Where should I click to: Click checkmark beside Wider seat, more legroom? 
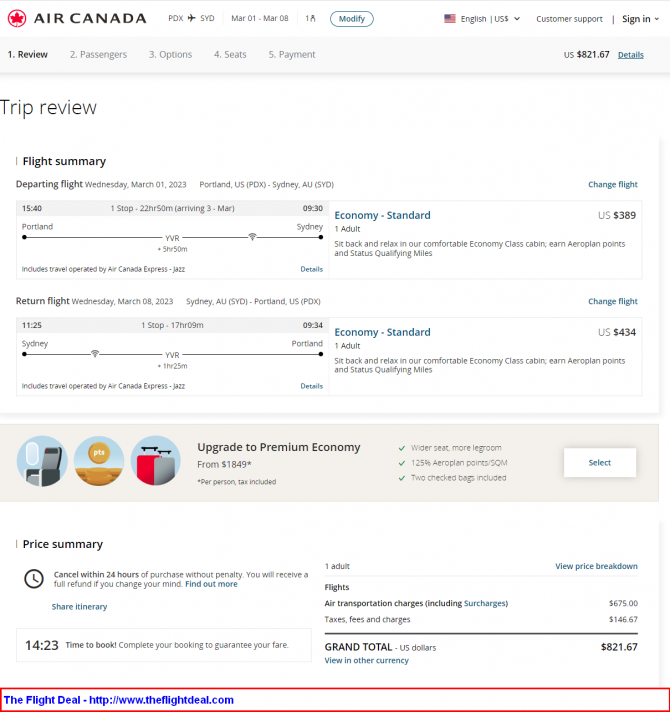(402, 448)
